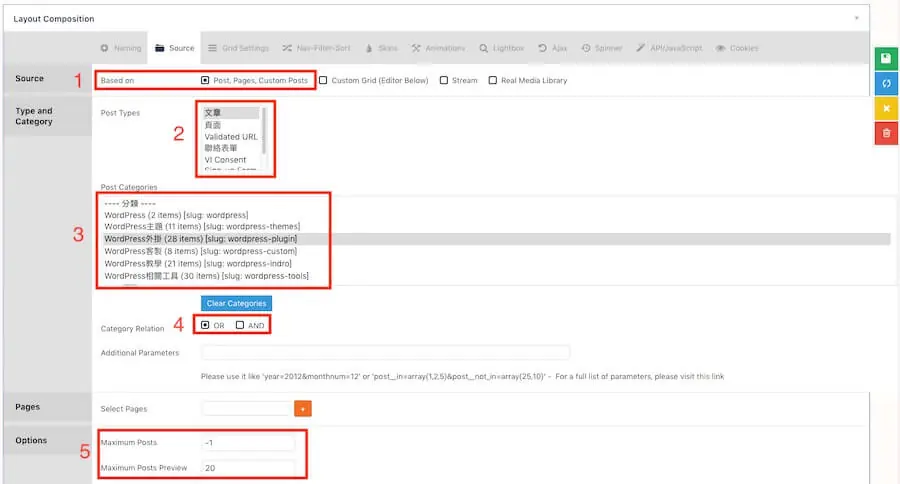Select WordPress (2 items) category
Screen dimensions: 900x484
pos(496,215)
